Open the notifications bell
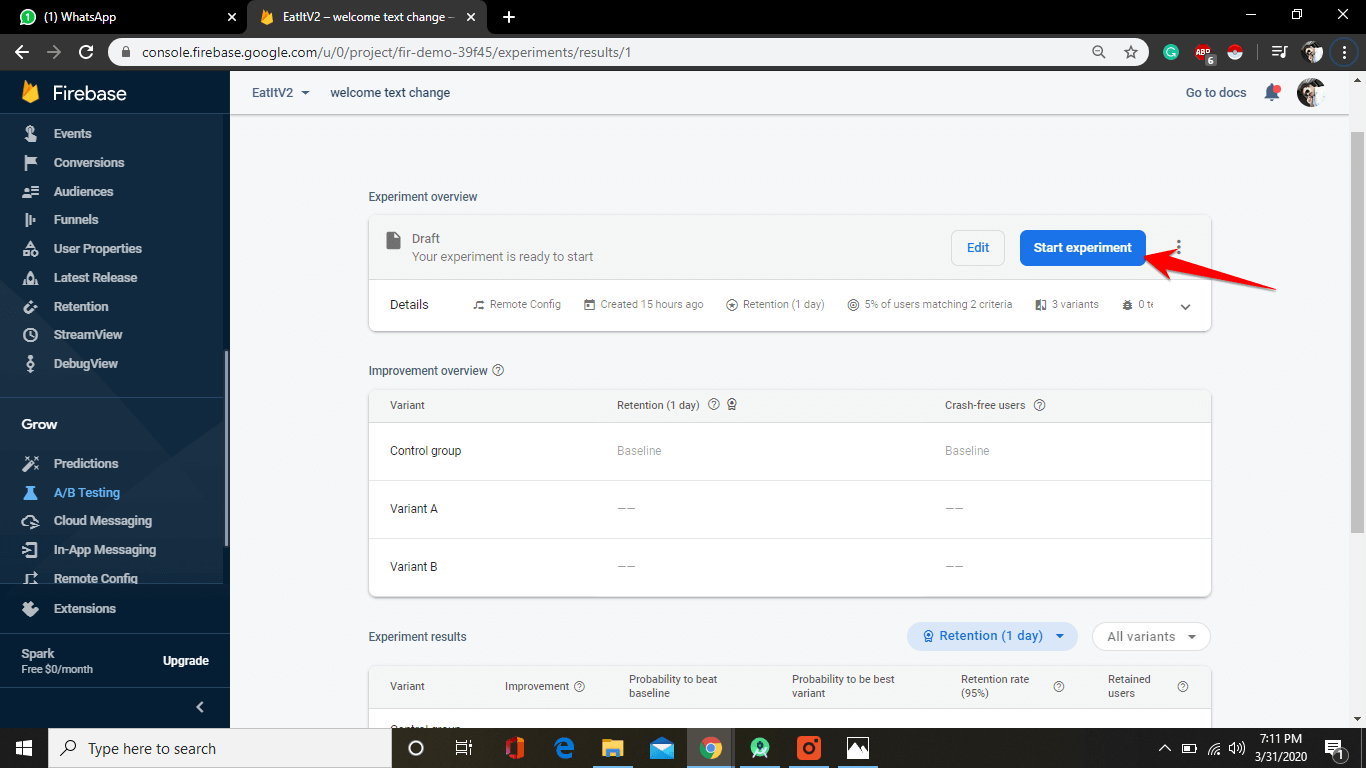This screenshot has width=1366, height=768. [x=1272, y=92]
